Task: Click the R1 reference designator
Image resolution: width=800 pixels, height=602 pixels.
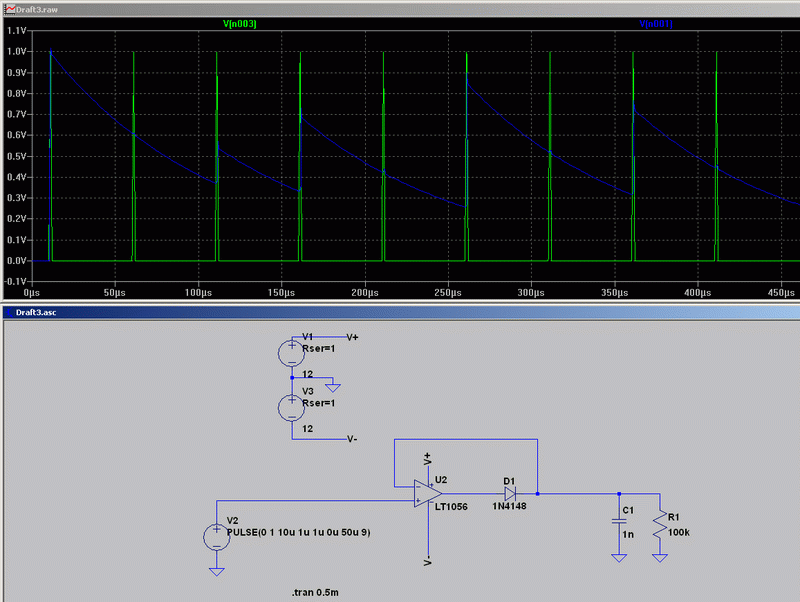Action: (673, 517)
